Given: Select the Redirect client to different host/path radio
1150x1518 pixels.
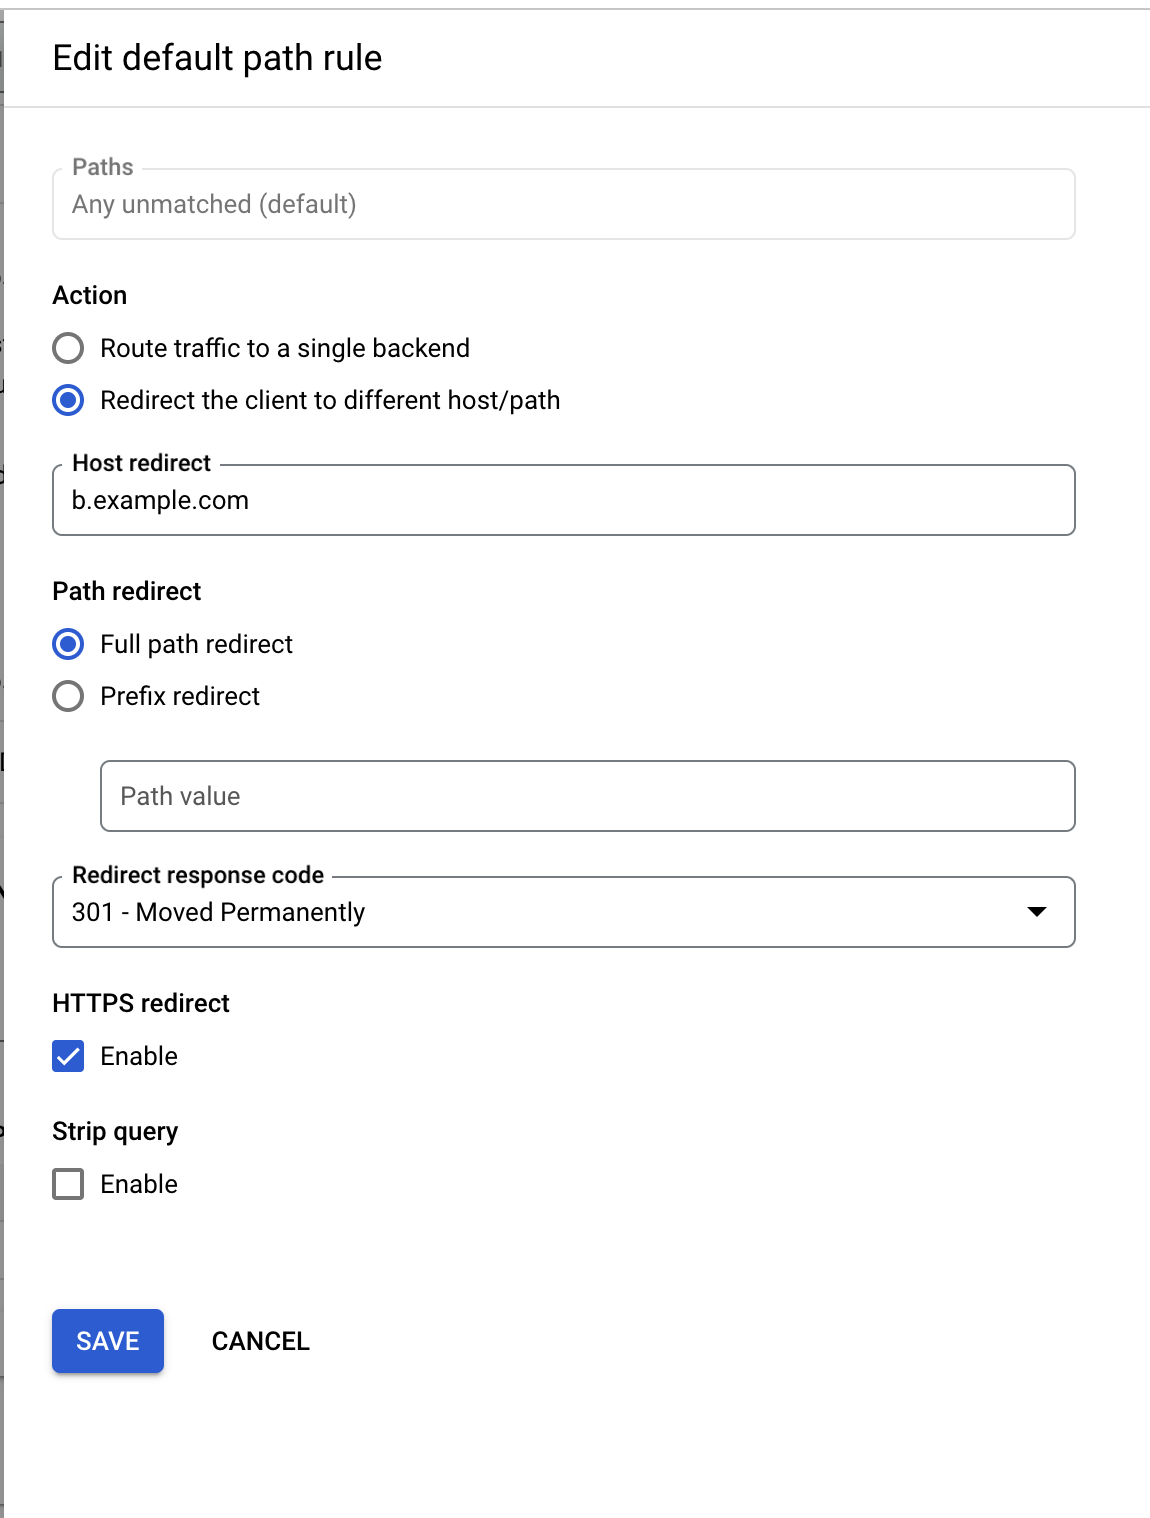Looking at the screenshot, I should pos(68,400).
